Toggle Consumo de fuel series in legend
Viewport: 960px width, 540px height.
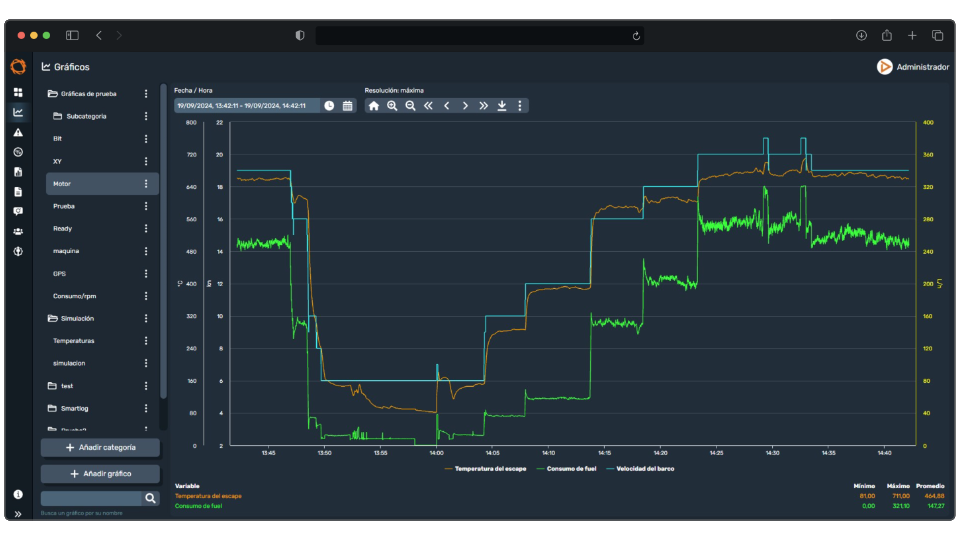click(x=569, y=468)
